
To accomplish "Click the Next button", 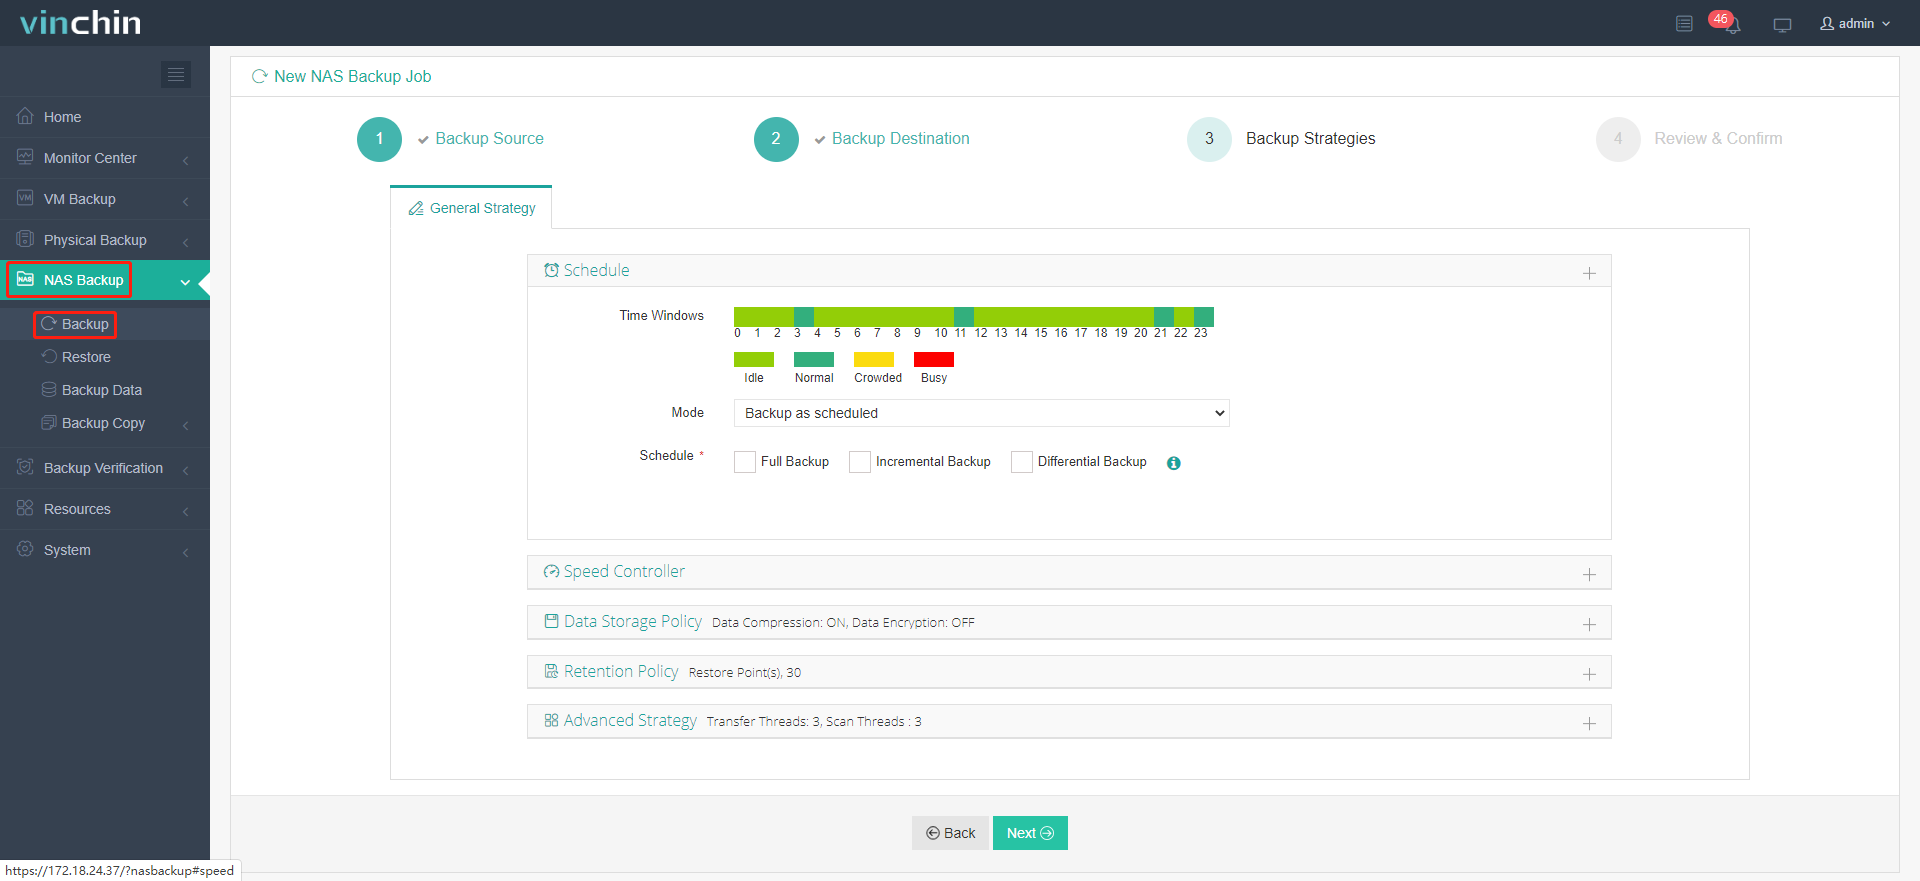I will [1030, 833].
